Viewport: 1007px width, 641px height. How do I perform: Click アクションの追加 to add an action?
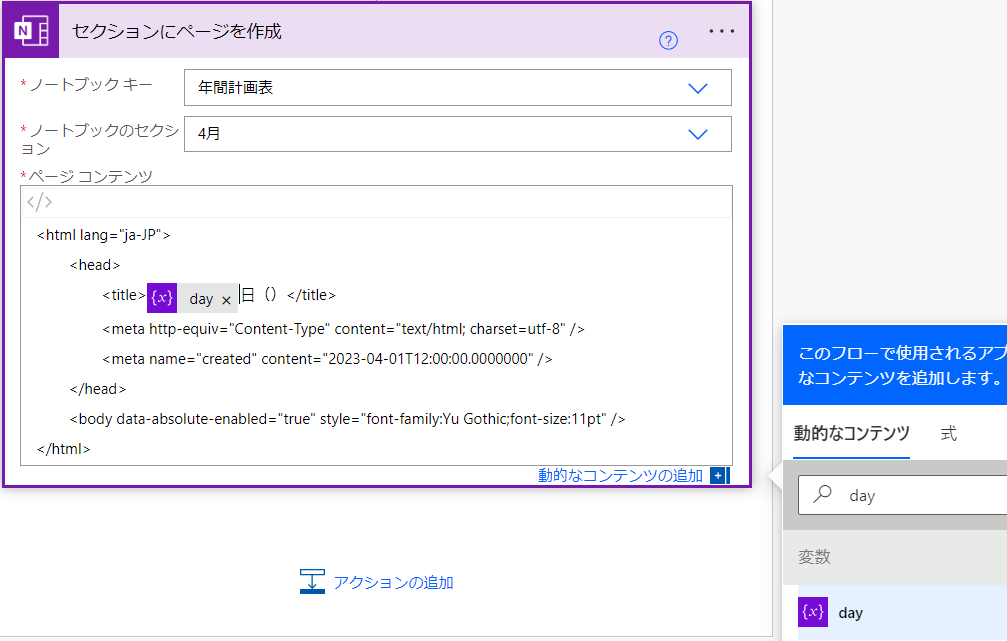point(393,583)
